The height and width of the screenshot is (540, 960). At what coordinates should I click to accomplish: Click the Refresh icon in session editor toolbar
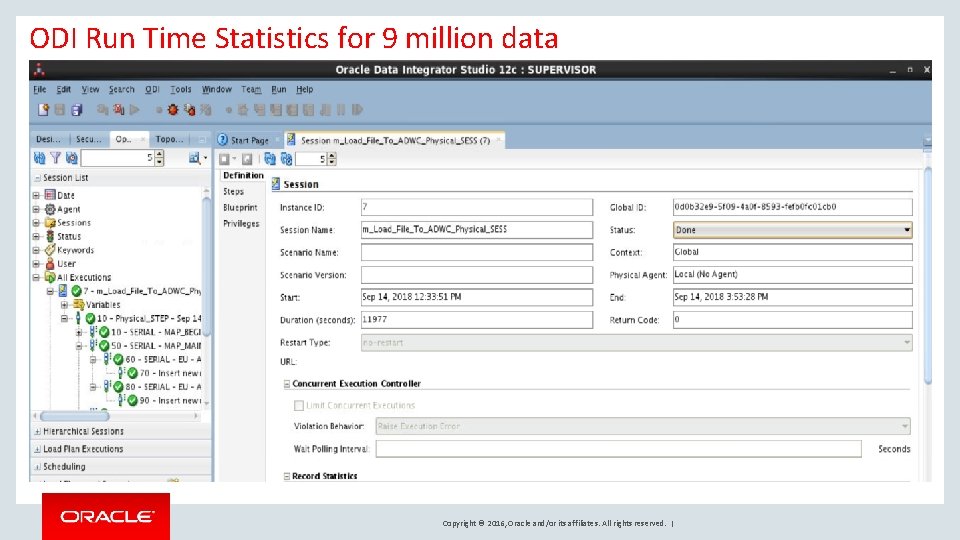click(x=269, y=159)
